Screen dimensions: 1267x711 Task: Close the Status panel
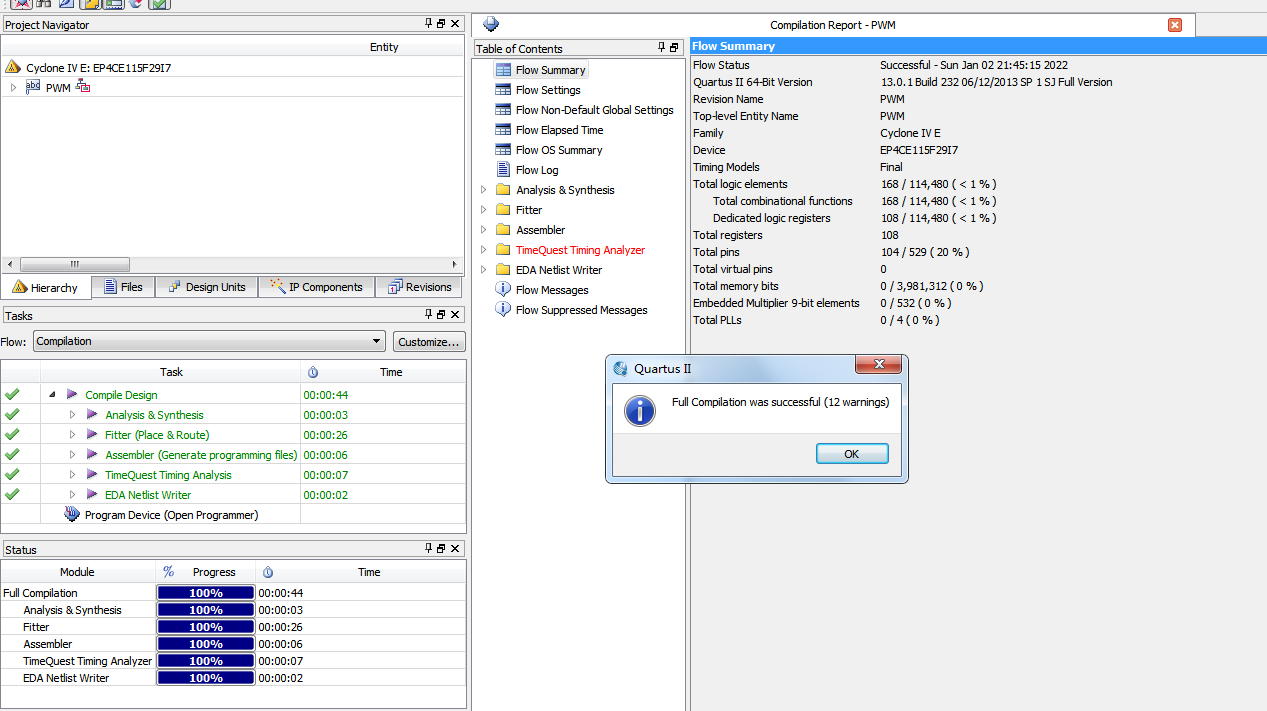455,549
